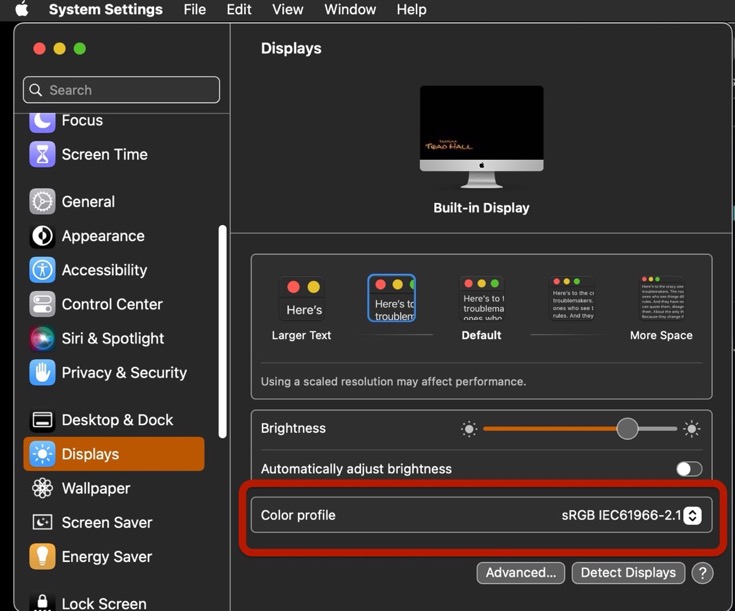The width and height of the screenshot is (735, 611).
Task: Click the low brightness sun icon
Action: (469, 429)
